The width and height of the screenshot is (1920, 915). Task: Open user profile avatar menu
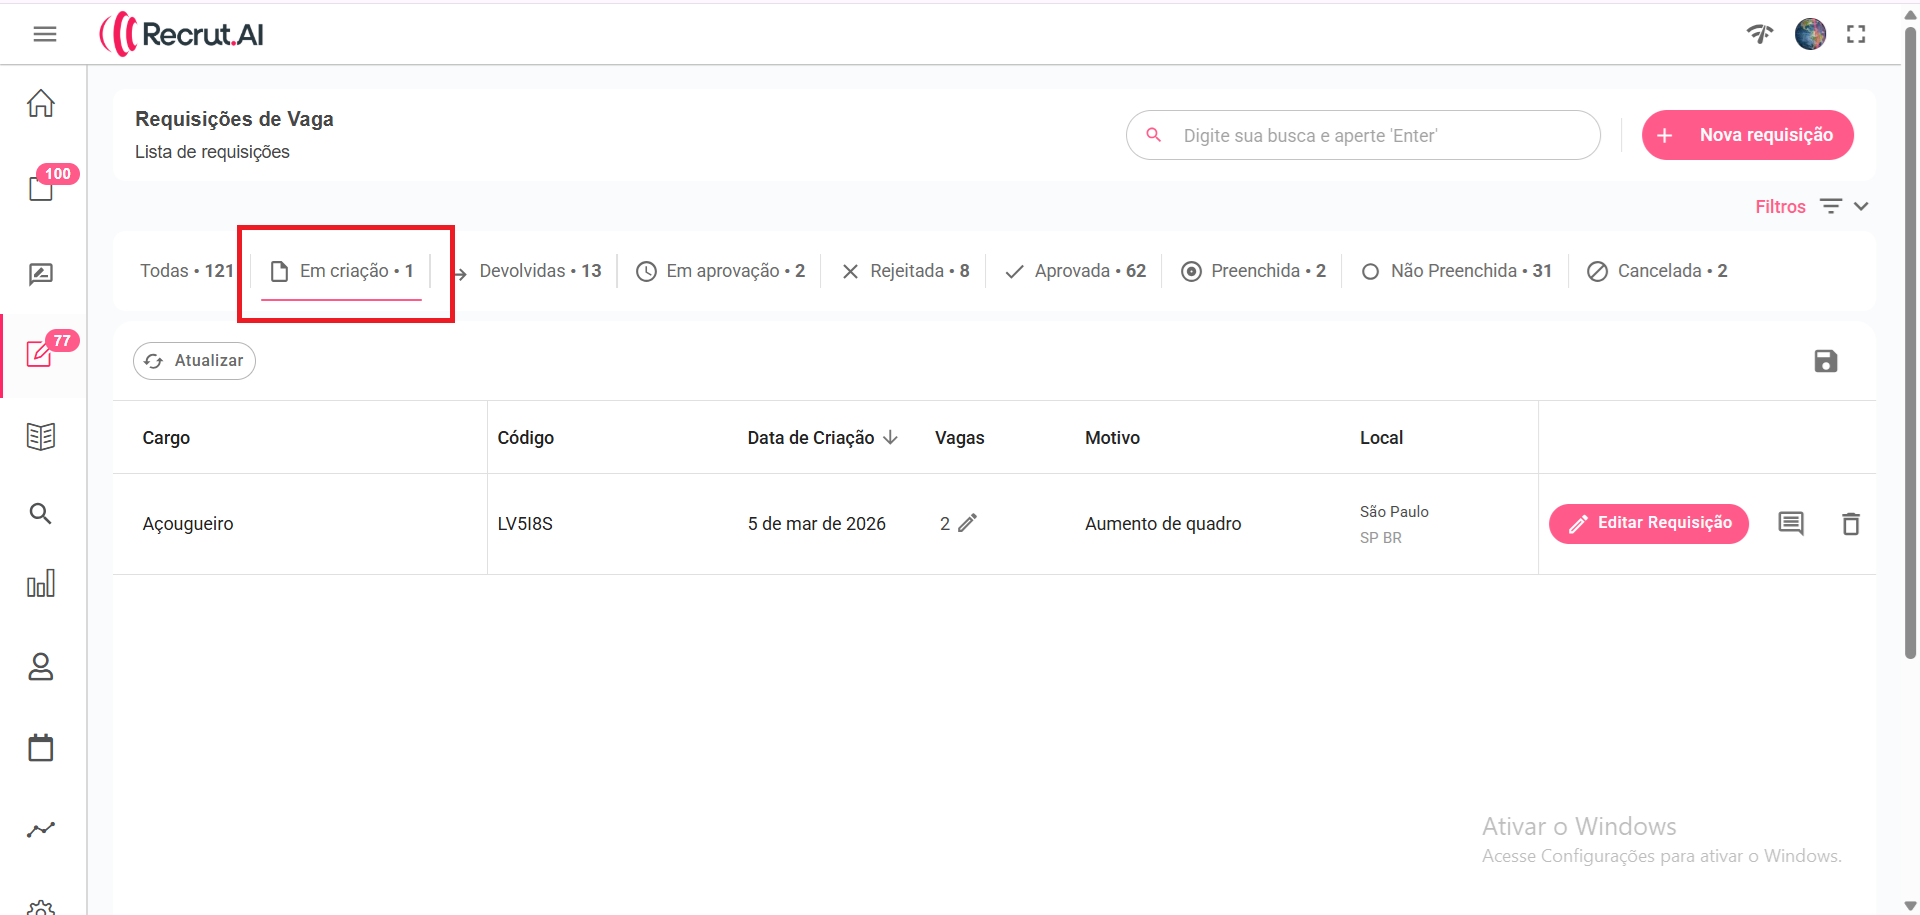[1810, 34]
